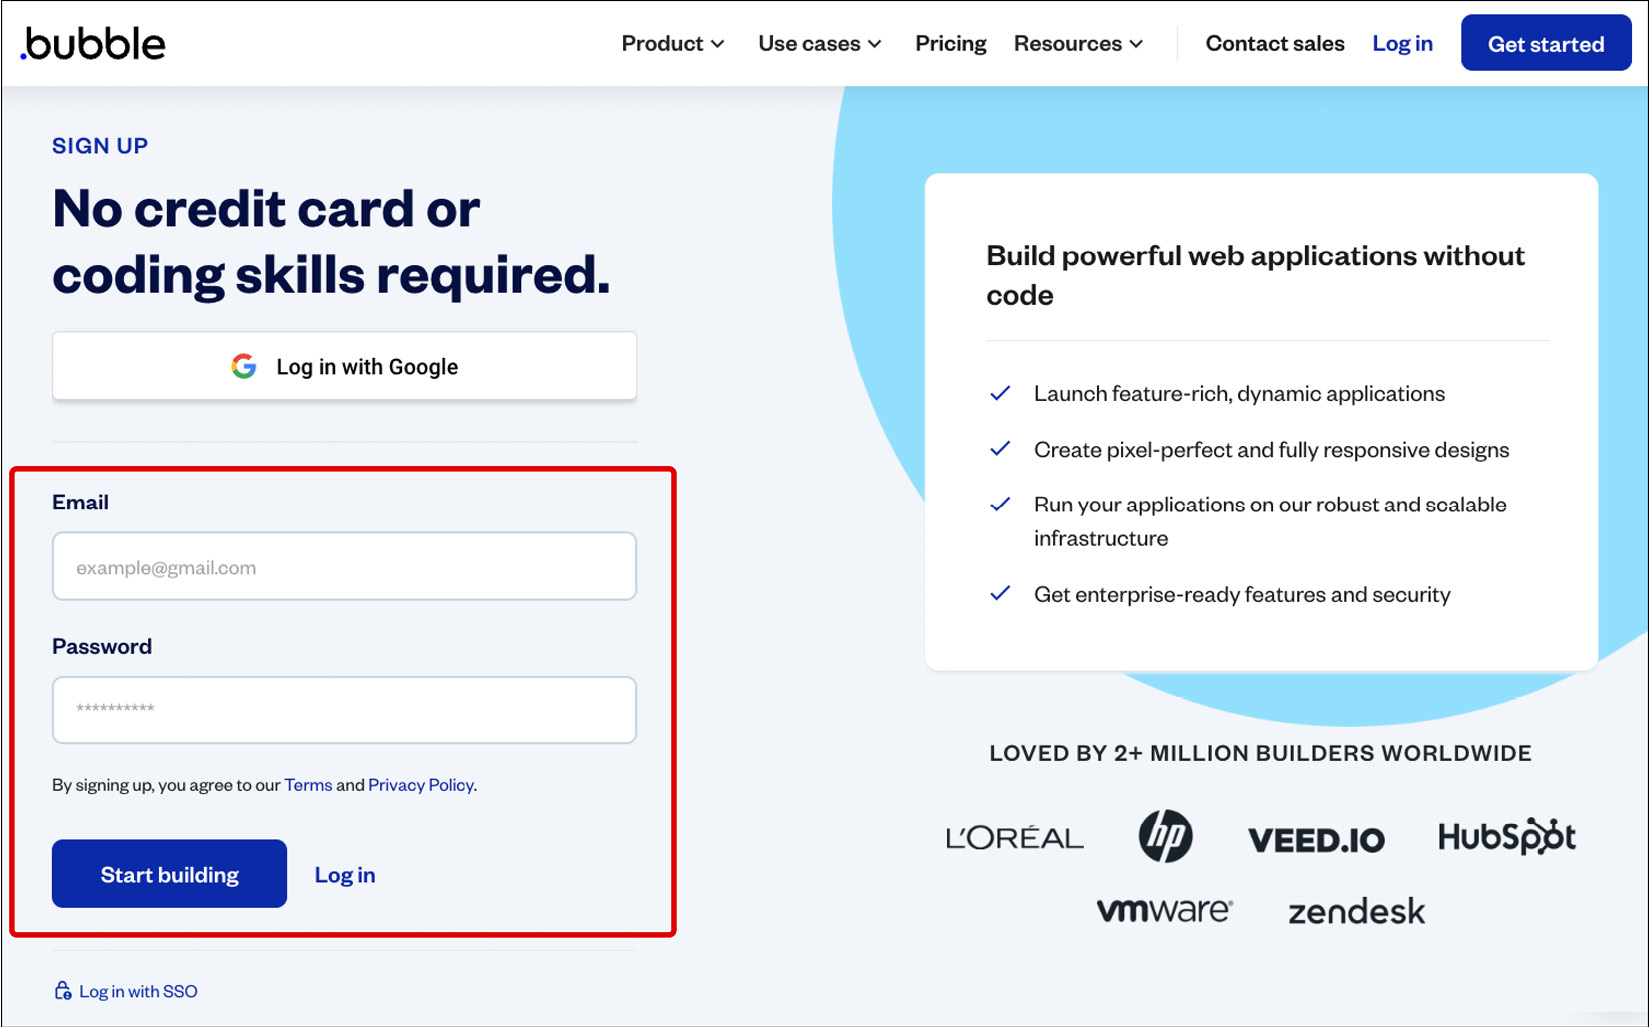Open the Terms link
This screenshot has height=1027, width=1650.
[x=308, y=785]
